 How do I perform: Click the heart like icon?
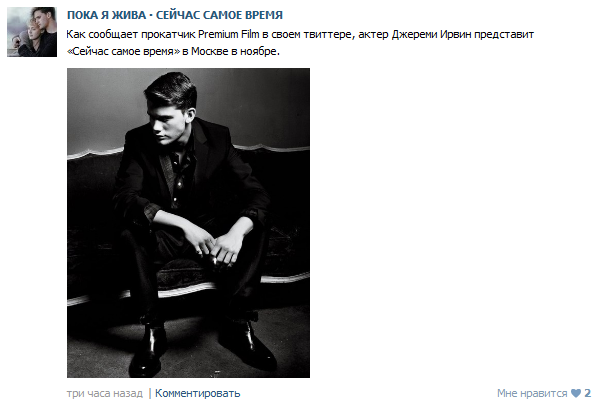pyautogui.click(x=576, y=393)
